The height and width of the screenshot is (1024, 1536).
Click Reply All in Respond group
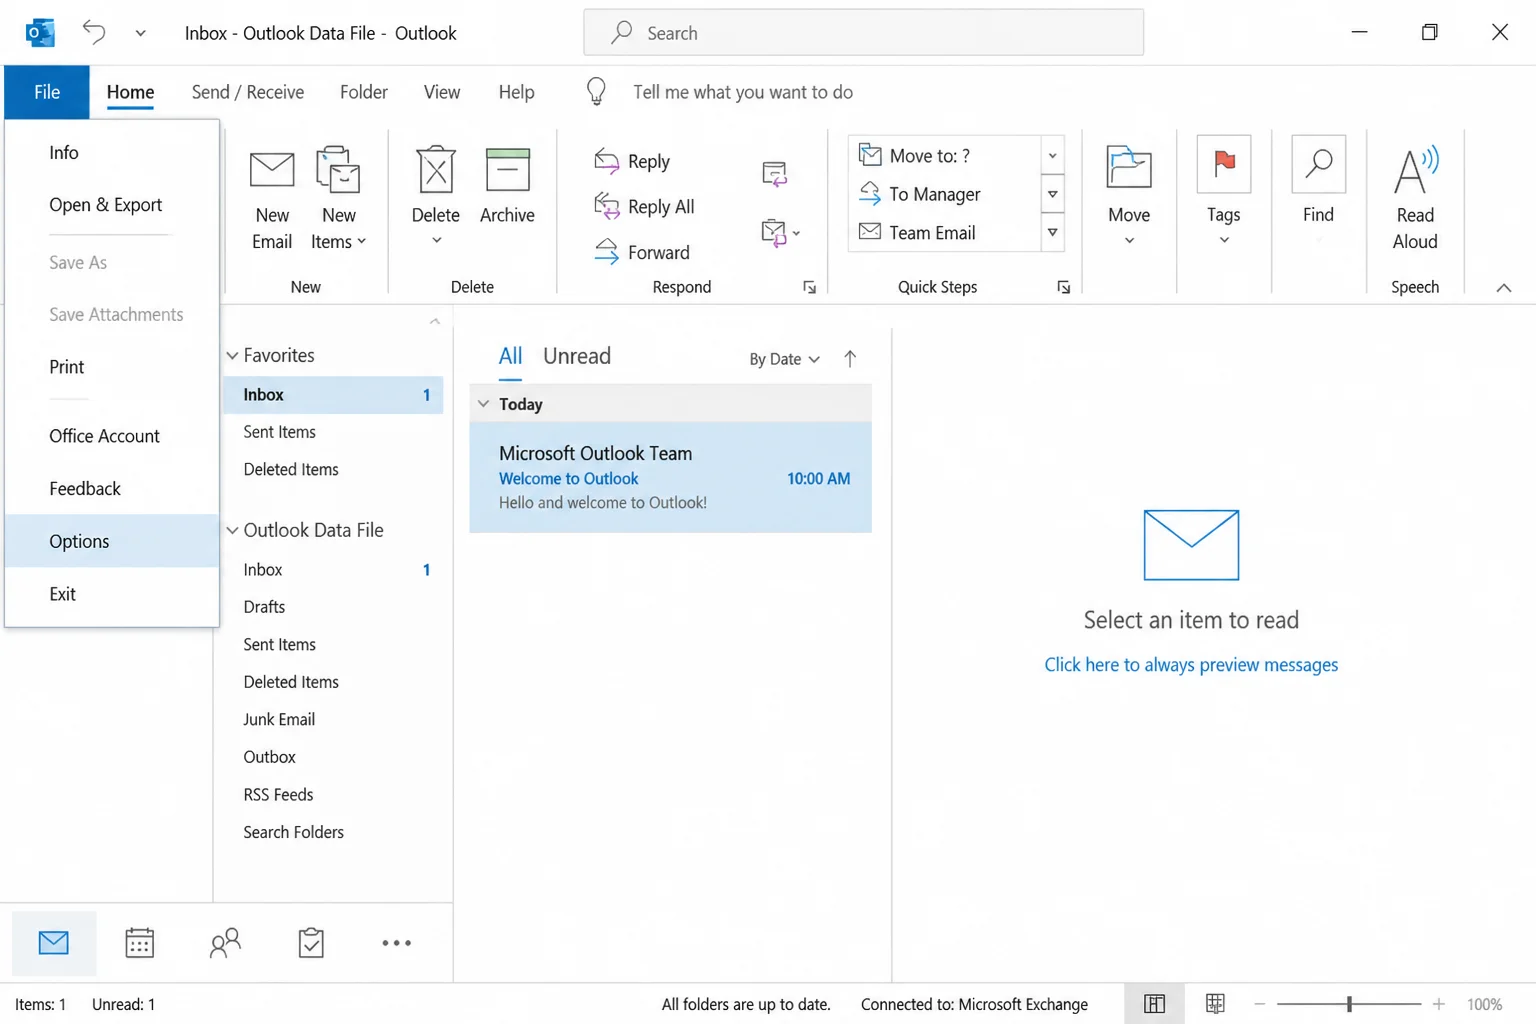point(644,206)
